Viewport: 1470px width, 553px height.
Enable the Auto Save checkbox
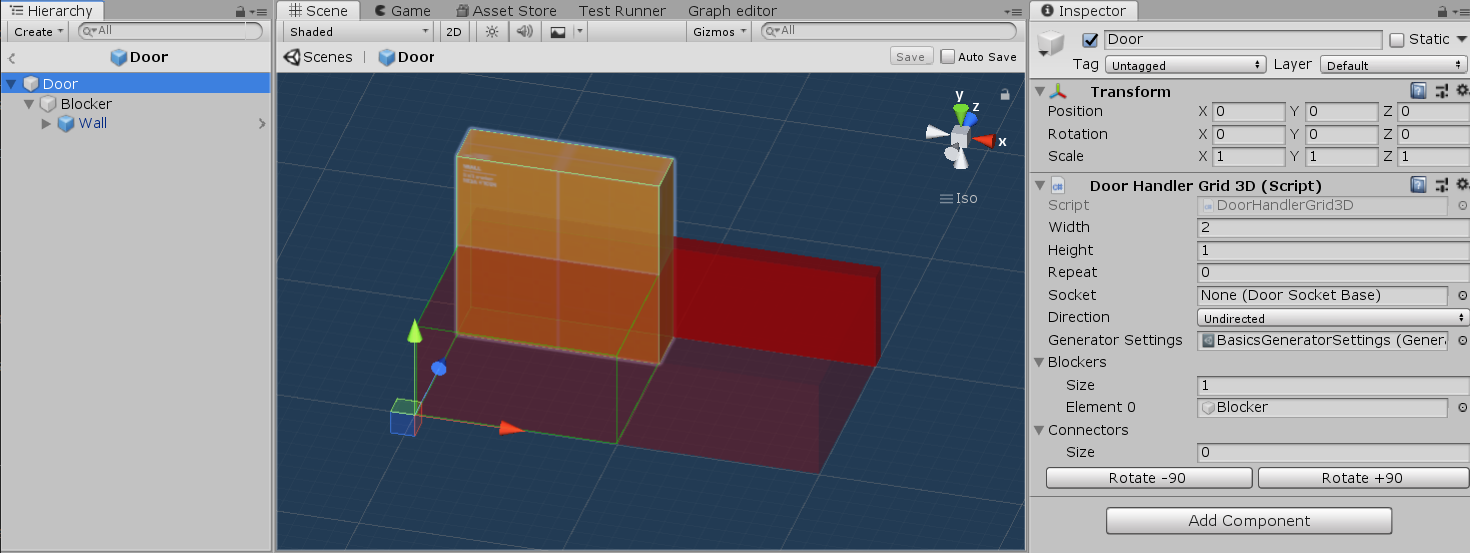(x=948, y=57)
